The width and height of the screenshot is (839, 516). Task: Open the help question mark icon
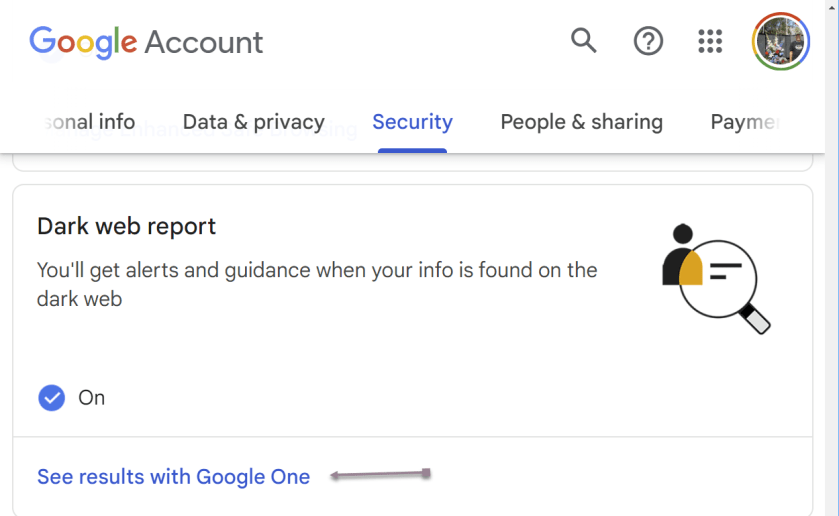649,41
